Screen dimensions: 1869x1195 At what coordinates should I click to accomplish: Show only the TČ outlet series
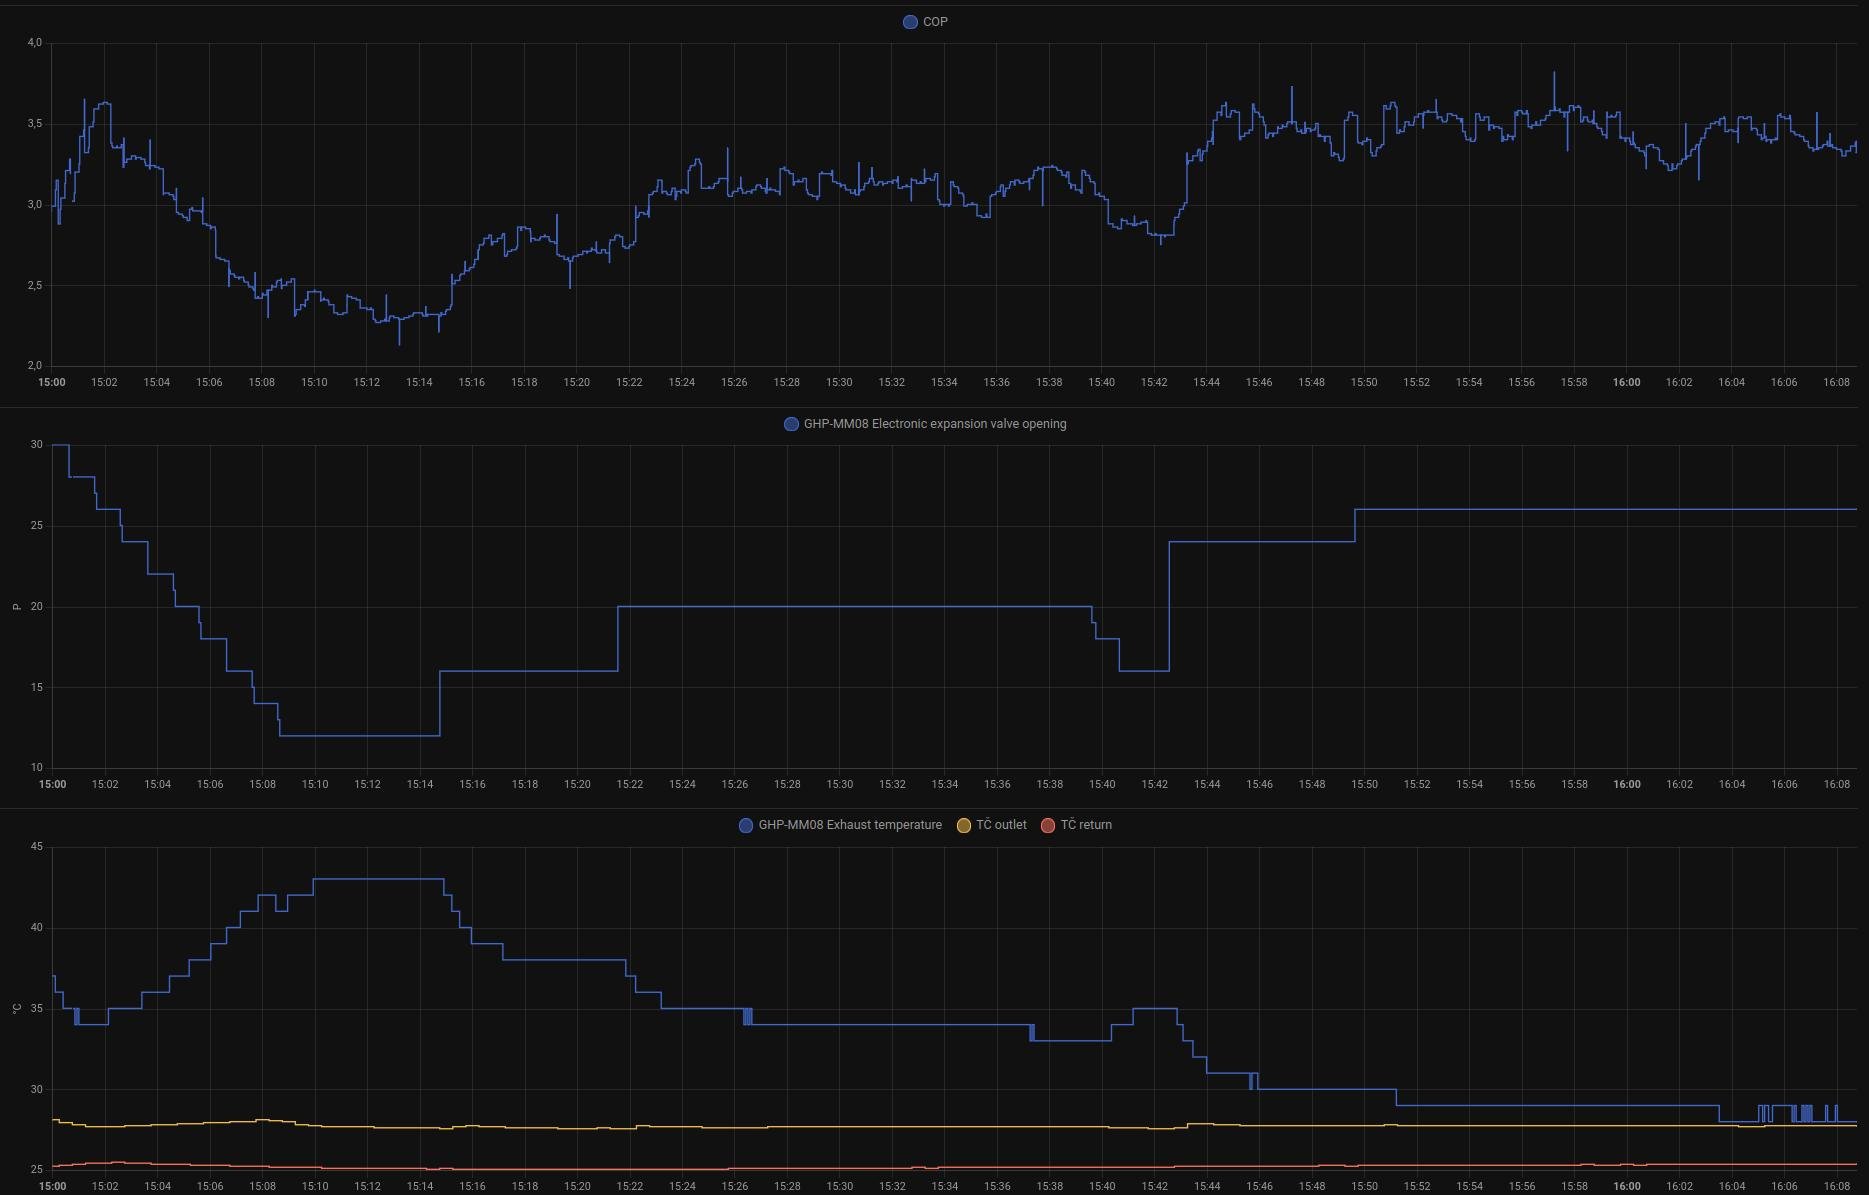click(x=1001, y=825)
